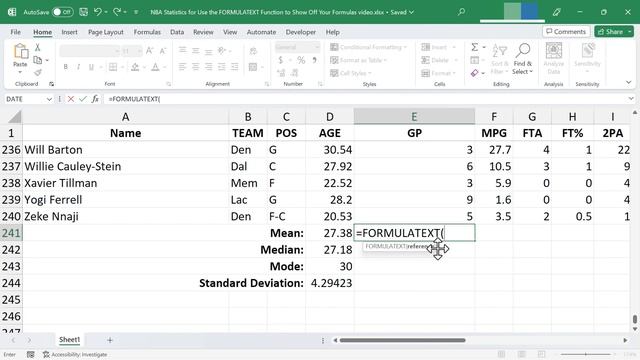Click the pen ink icon in title bar
The height and width of the screenshot is (360, 640).
click(x=556, y=12)
